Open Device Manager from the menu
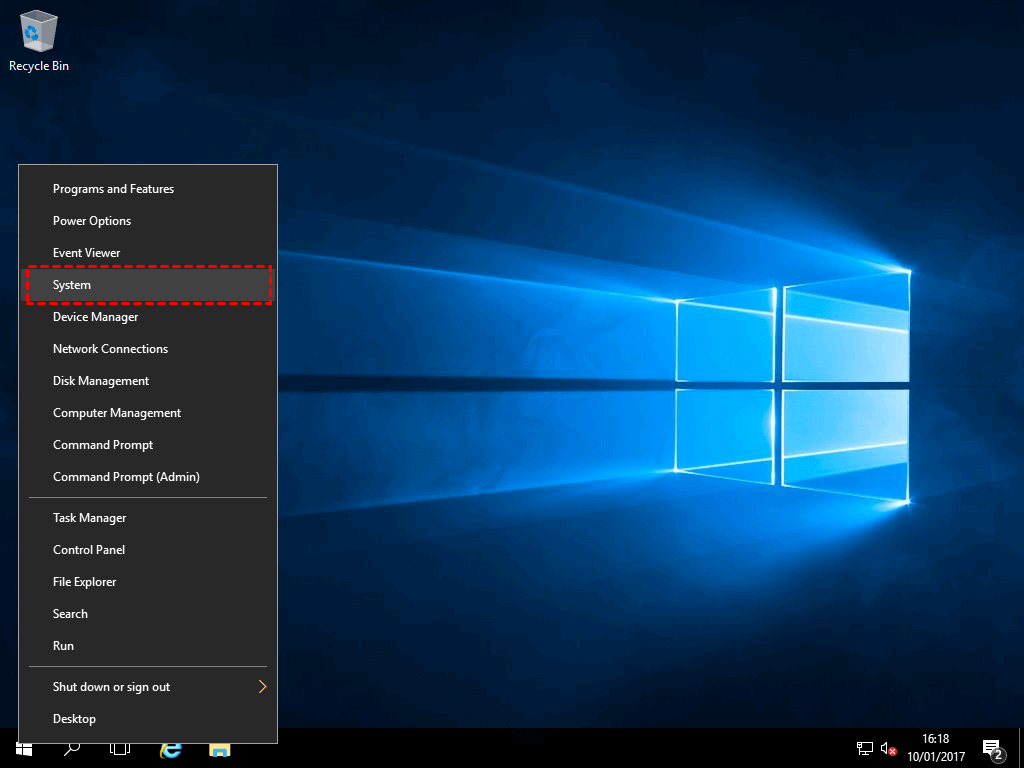Screen dimensions: 1024x768 [96, 317]
